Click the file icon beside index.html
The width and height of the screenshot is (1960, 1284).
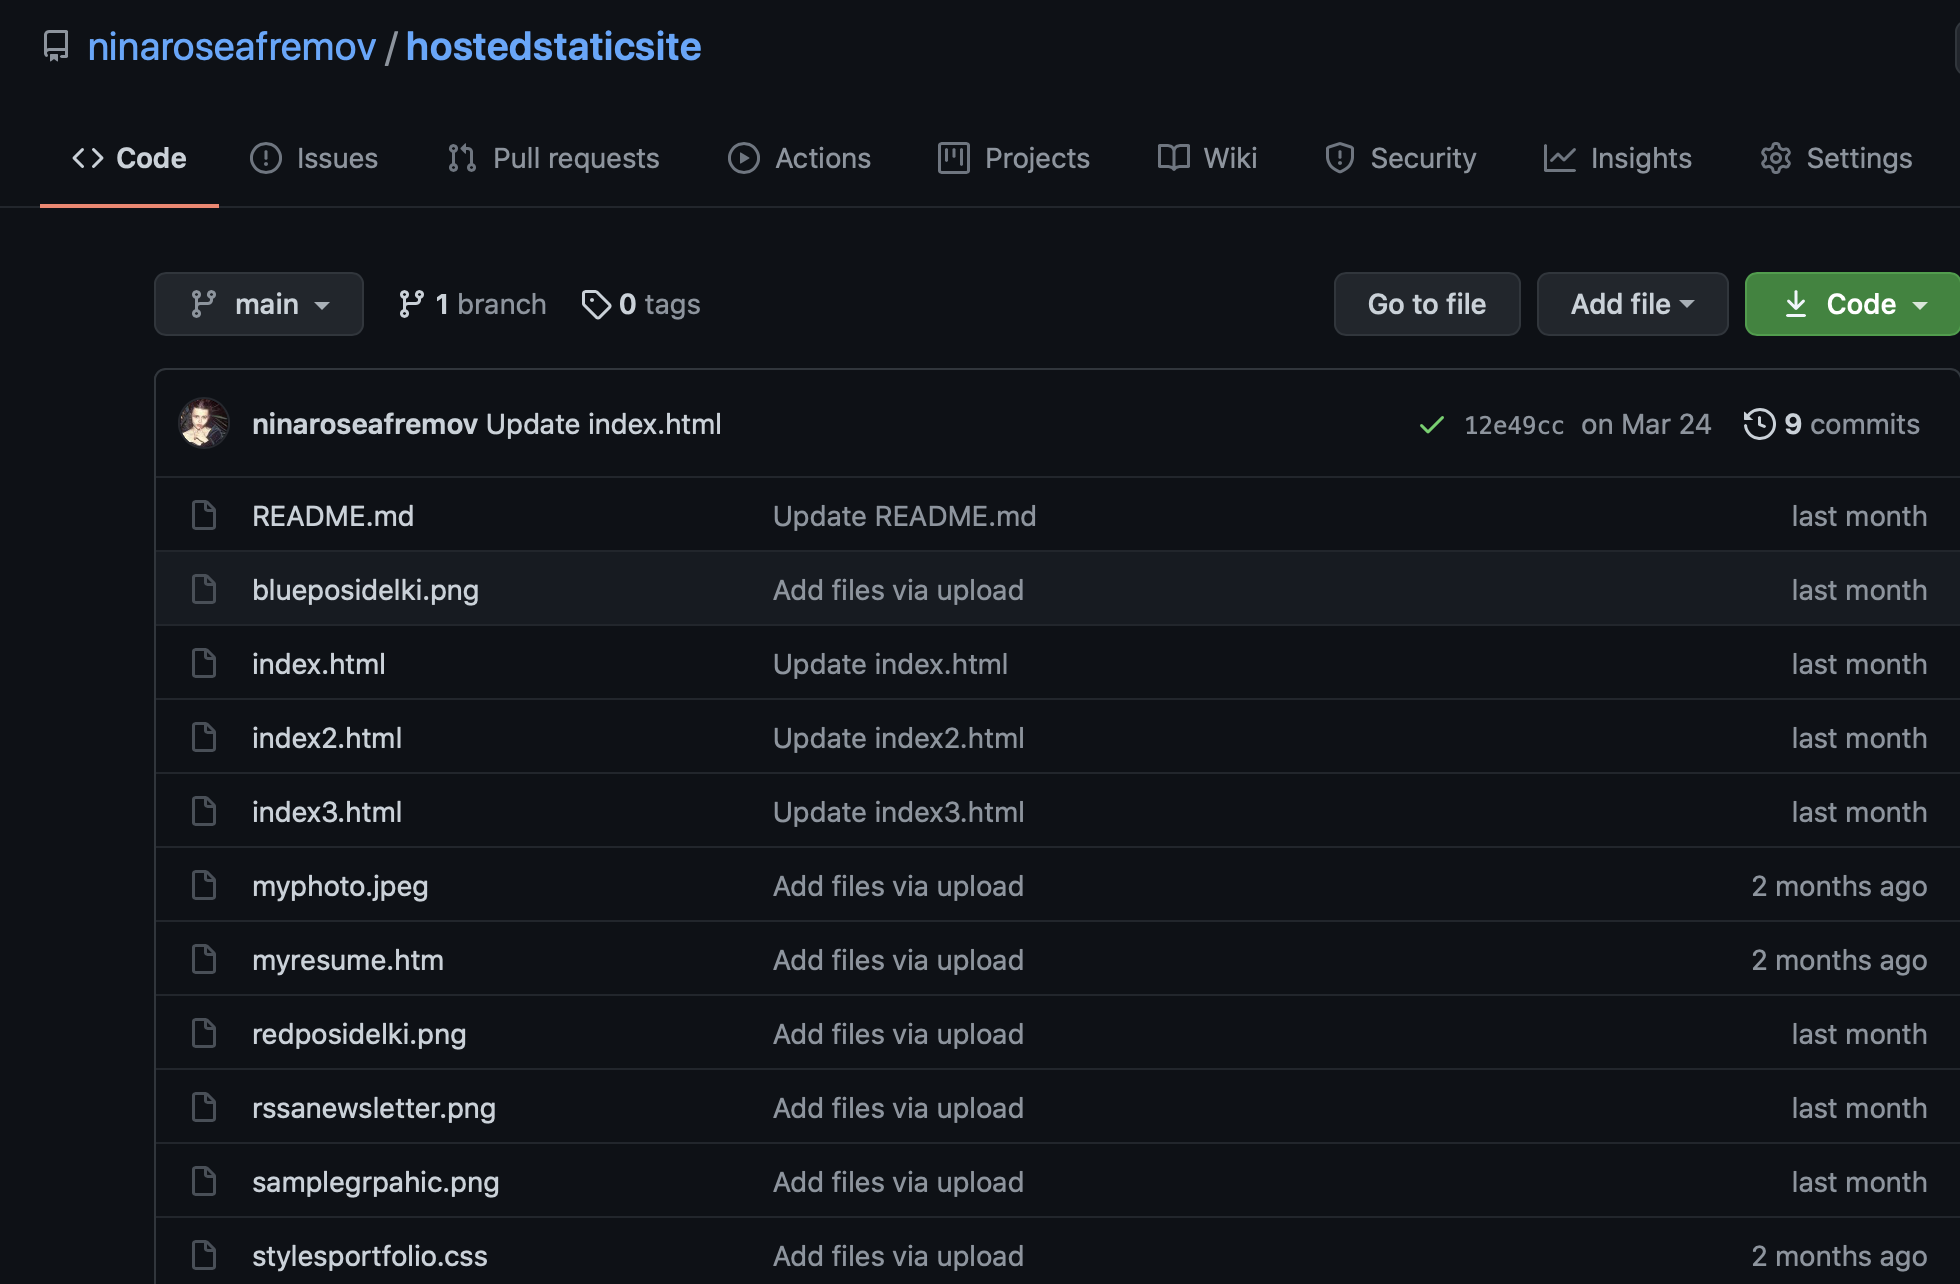(204, 664)
